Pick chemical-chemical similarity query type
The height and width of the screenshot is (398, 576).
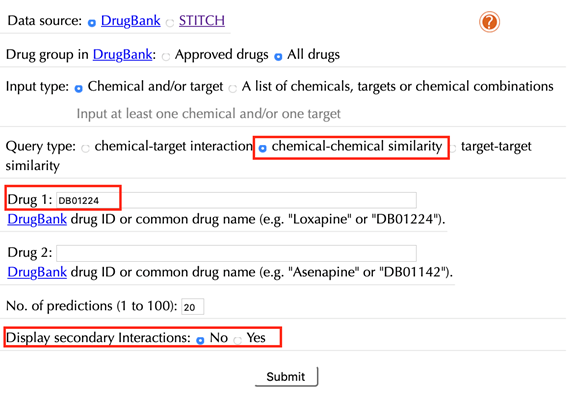click(263, 148)
